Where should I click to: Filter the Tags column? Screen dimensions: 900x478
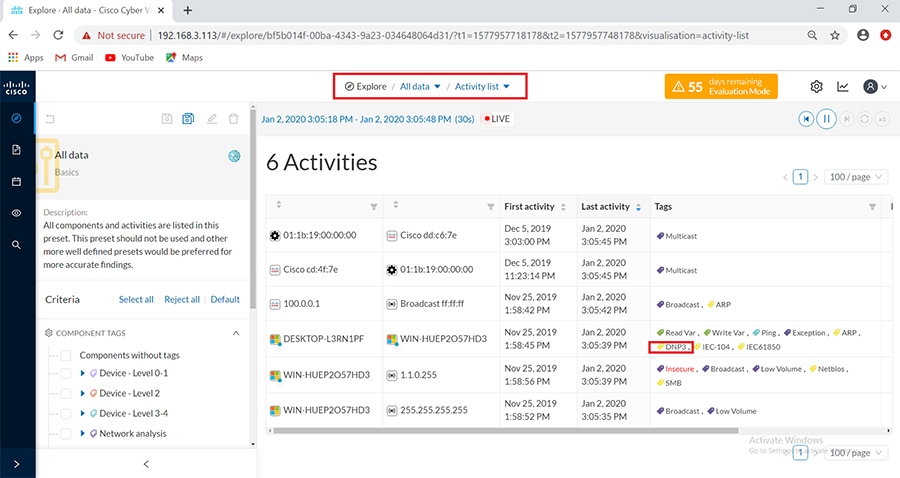pyautogui.click(x=872, y=207)
